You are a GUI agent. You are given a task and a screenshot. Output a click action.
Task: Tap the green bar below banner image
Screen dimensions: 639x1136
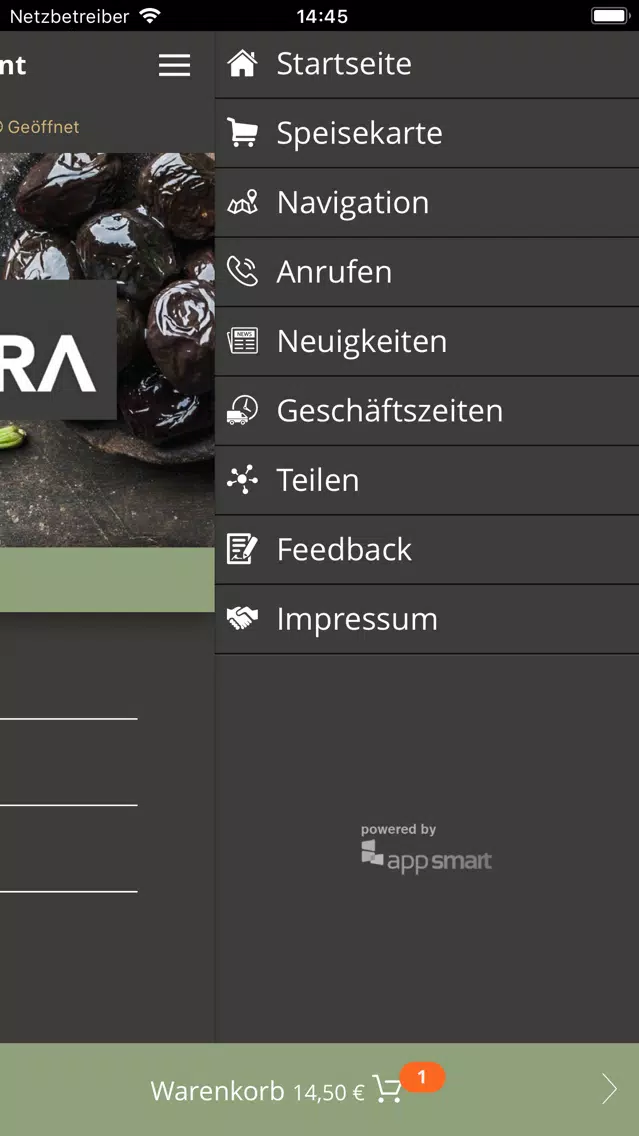click(x=107, y=580)
